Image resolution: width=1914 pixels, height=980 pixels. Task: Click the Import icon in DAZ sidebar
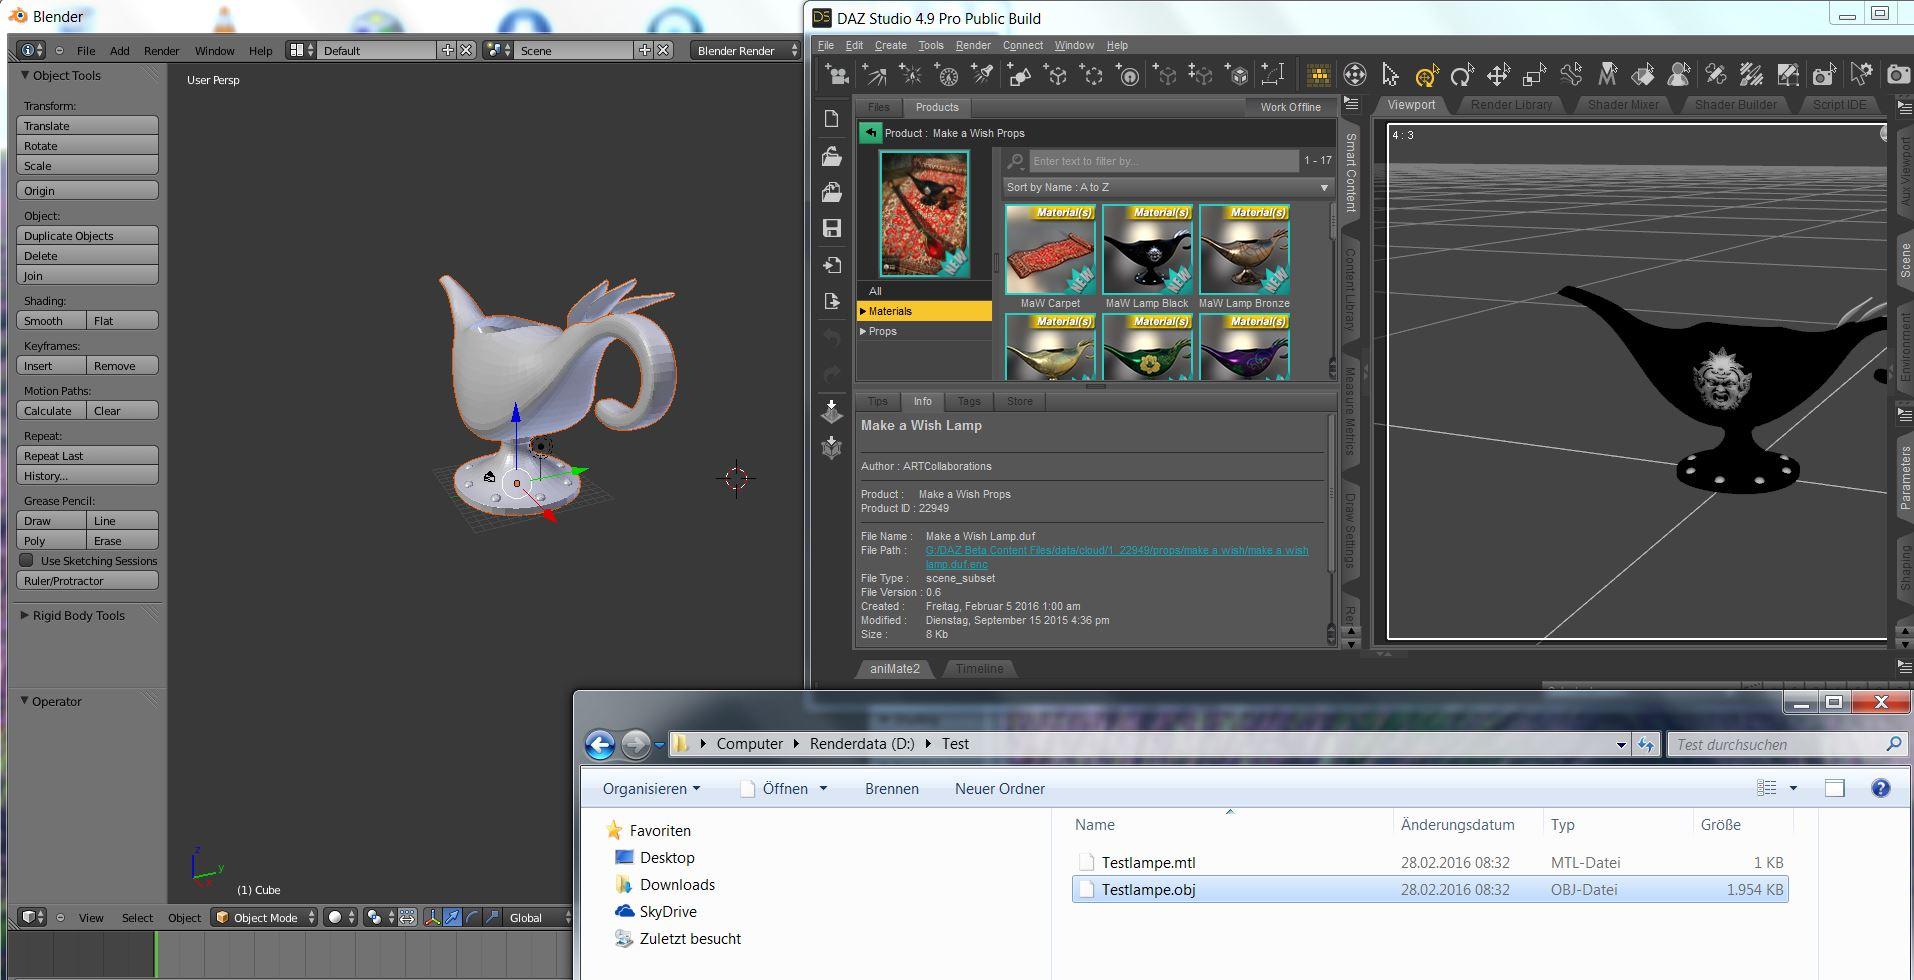coord(831,265)
